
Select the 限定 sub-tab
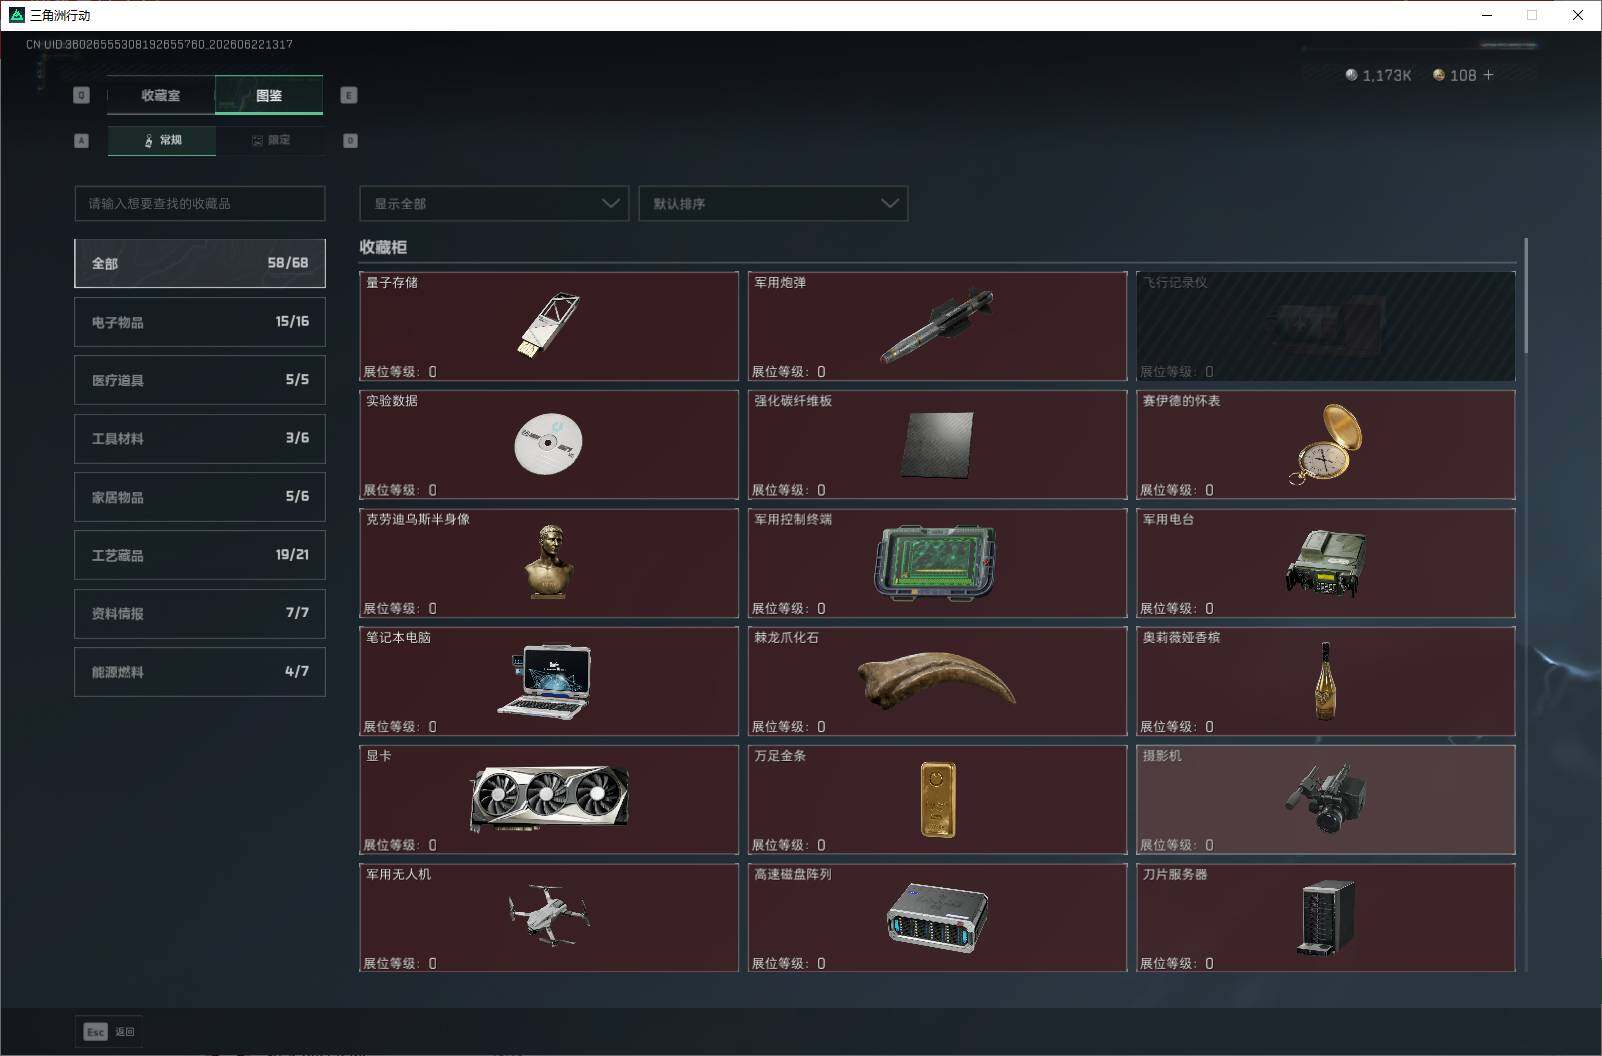pos(270,140)
